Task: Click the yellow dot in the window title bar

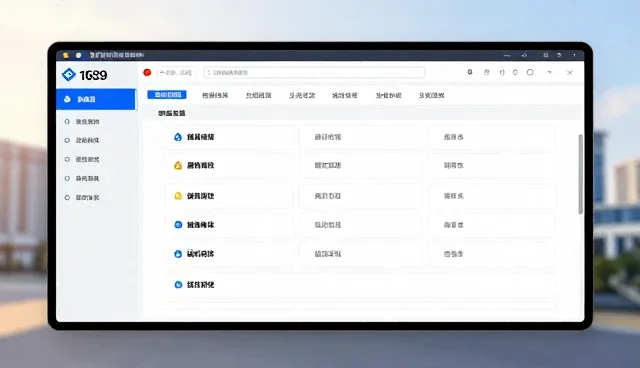Action: (x=65, y=55)
